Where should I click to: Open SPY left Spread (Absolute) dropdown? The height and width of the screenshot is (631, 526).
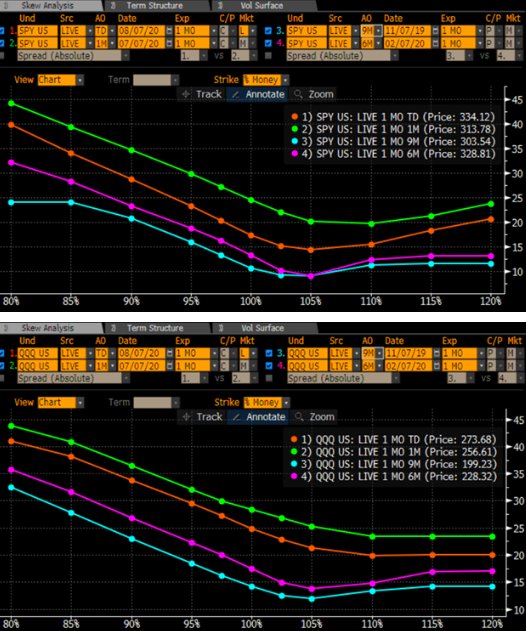pos(126,56)
